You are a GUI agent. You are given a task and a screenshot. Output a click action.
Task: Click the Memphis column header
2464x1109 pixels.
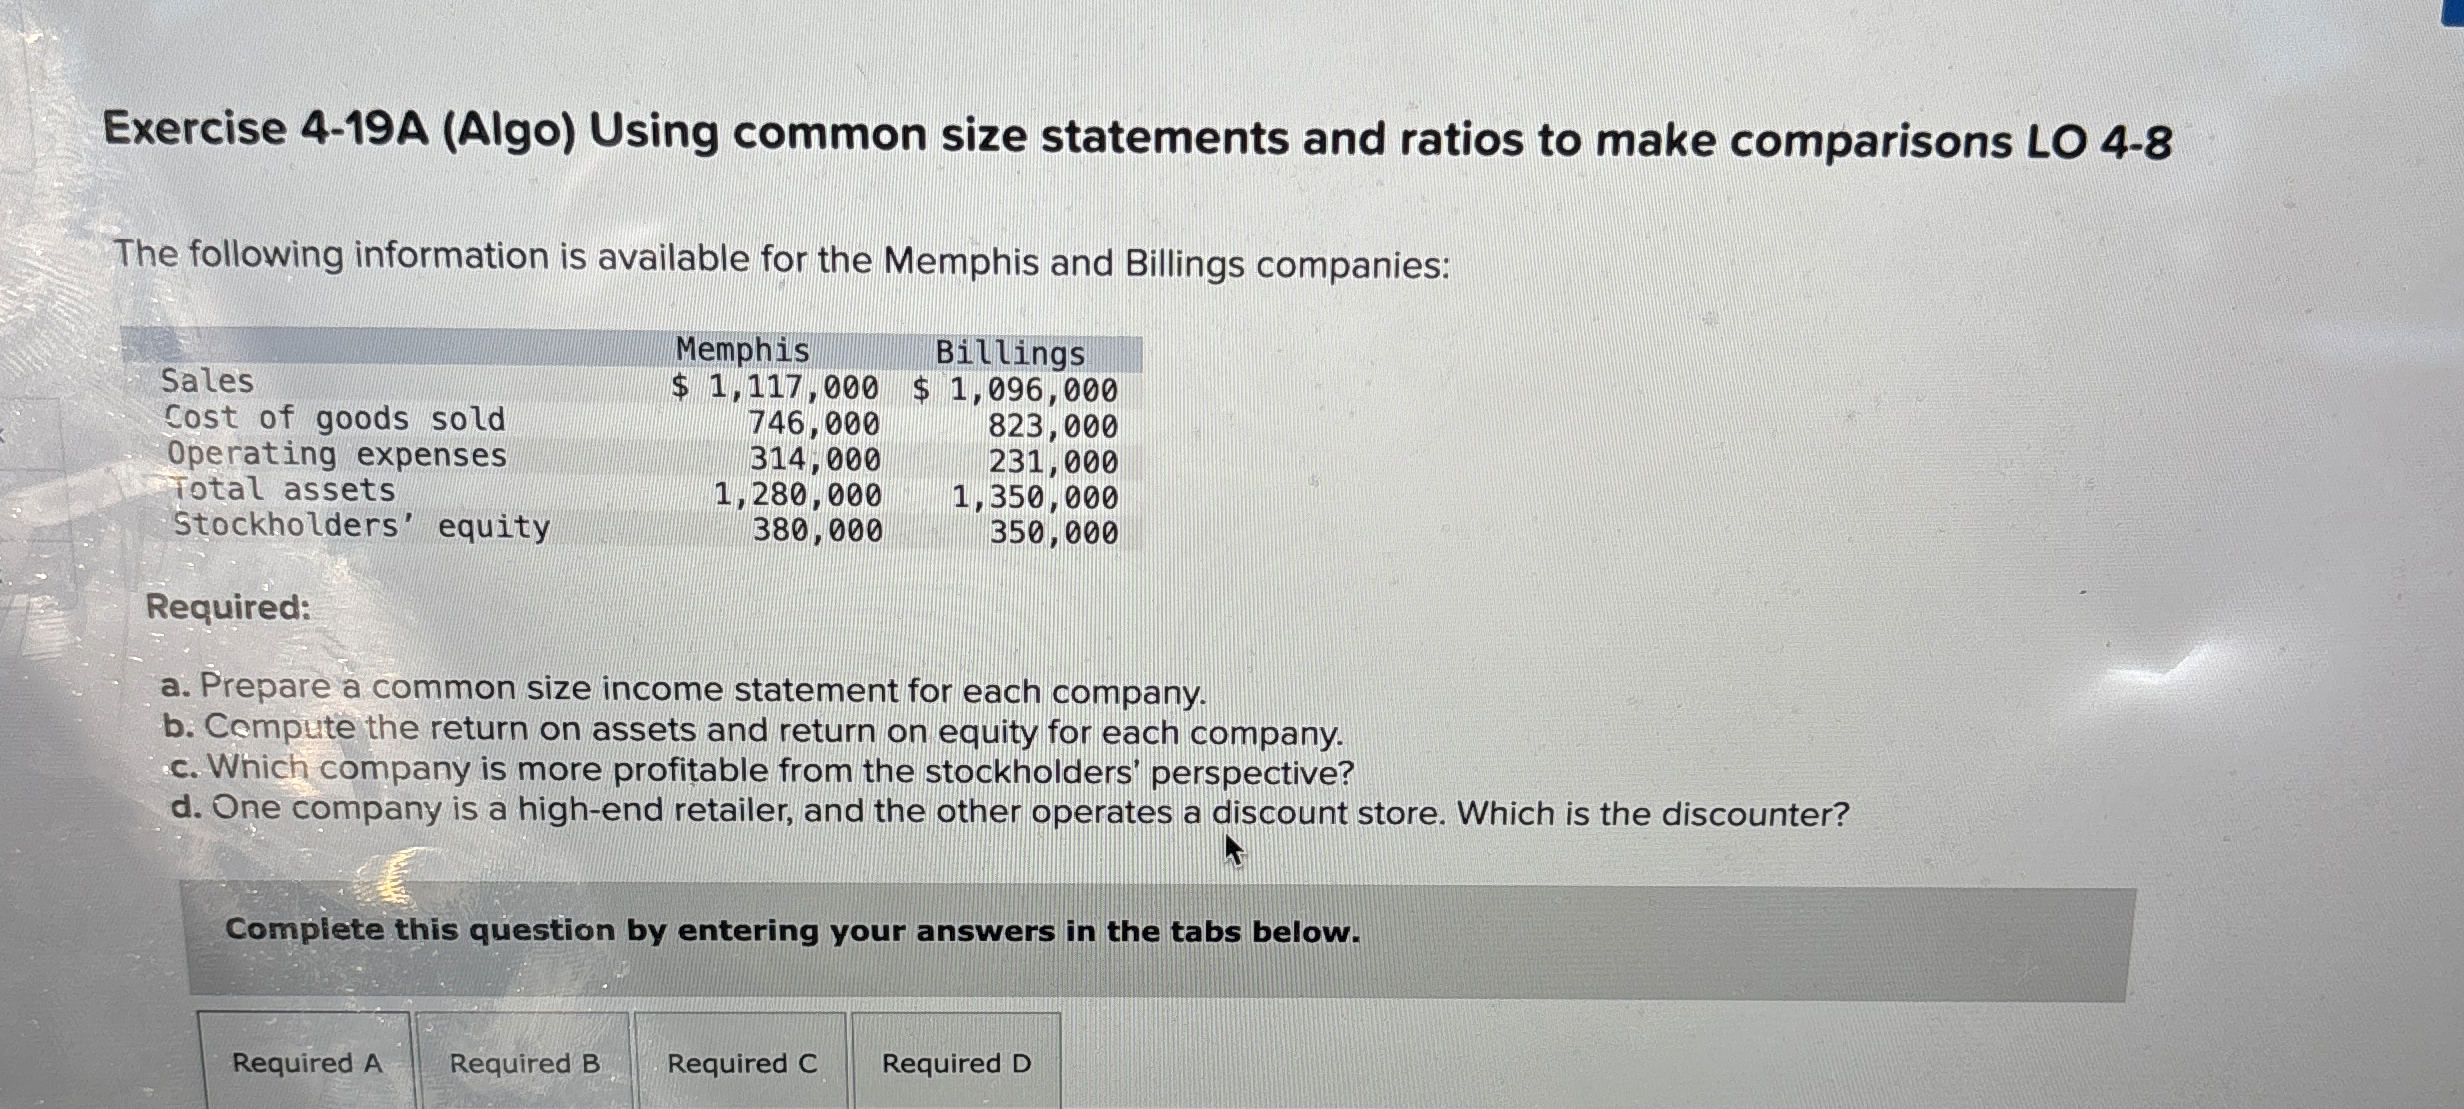pos(742,350)
